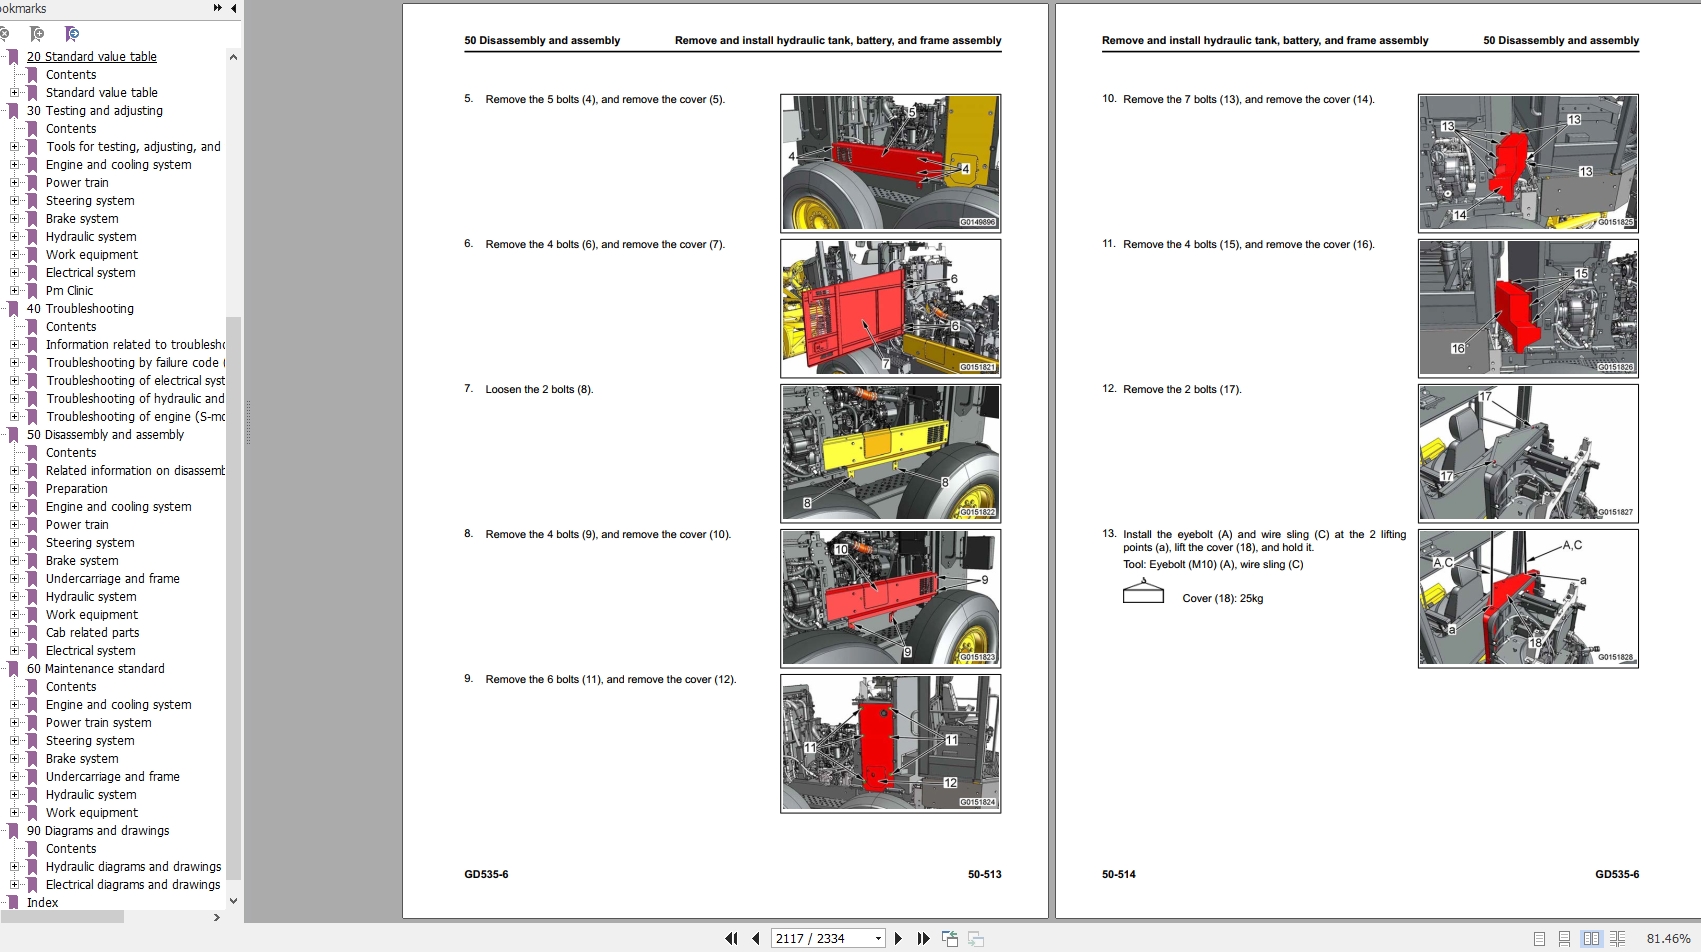Expand the Hydraulic diagrams and drawings bookmark
1701x952 pixels.
[14, 867]
